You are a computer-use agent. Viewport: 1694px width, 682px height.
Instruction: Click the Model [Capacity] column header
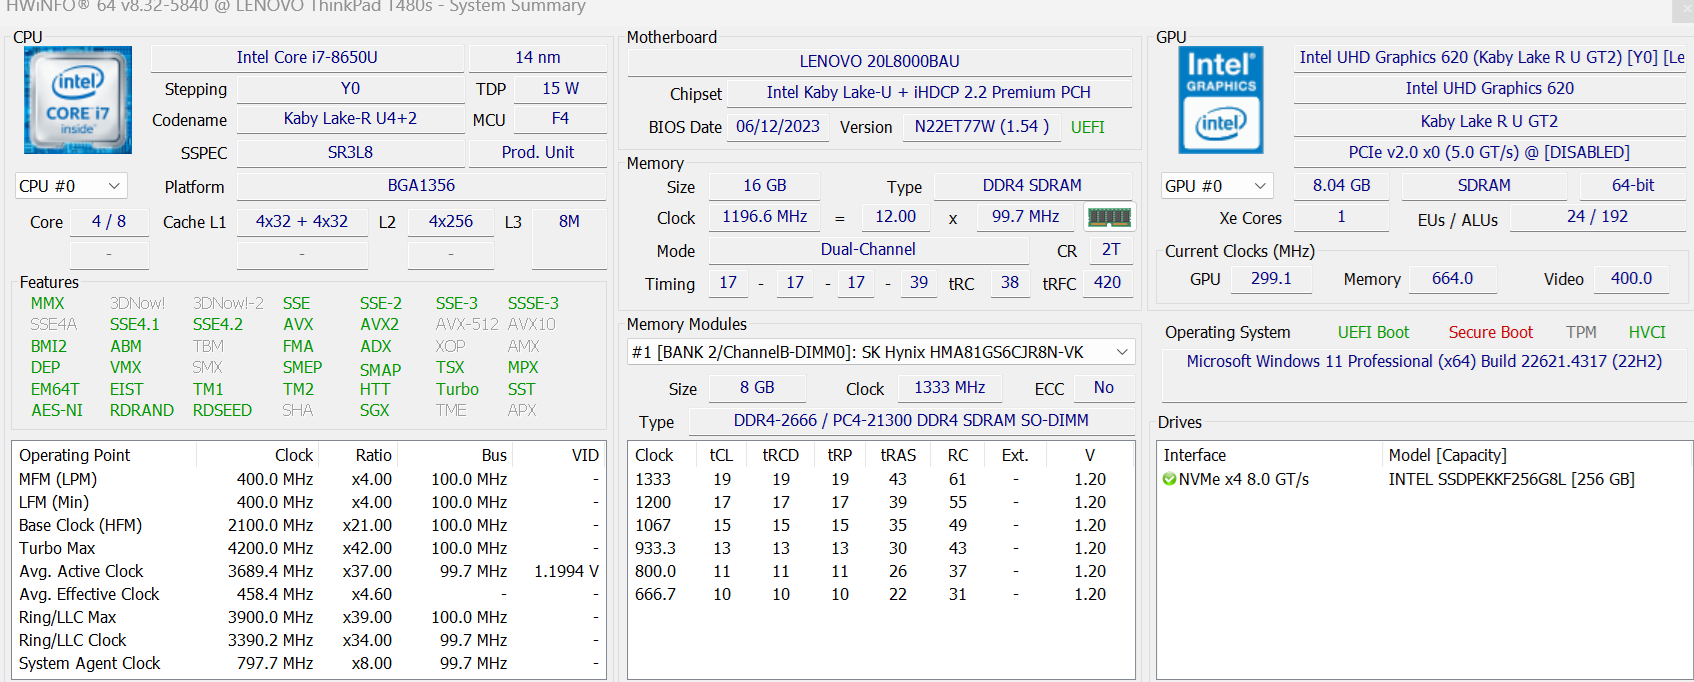click(x=1447, y=455)
